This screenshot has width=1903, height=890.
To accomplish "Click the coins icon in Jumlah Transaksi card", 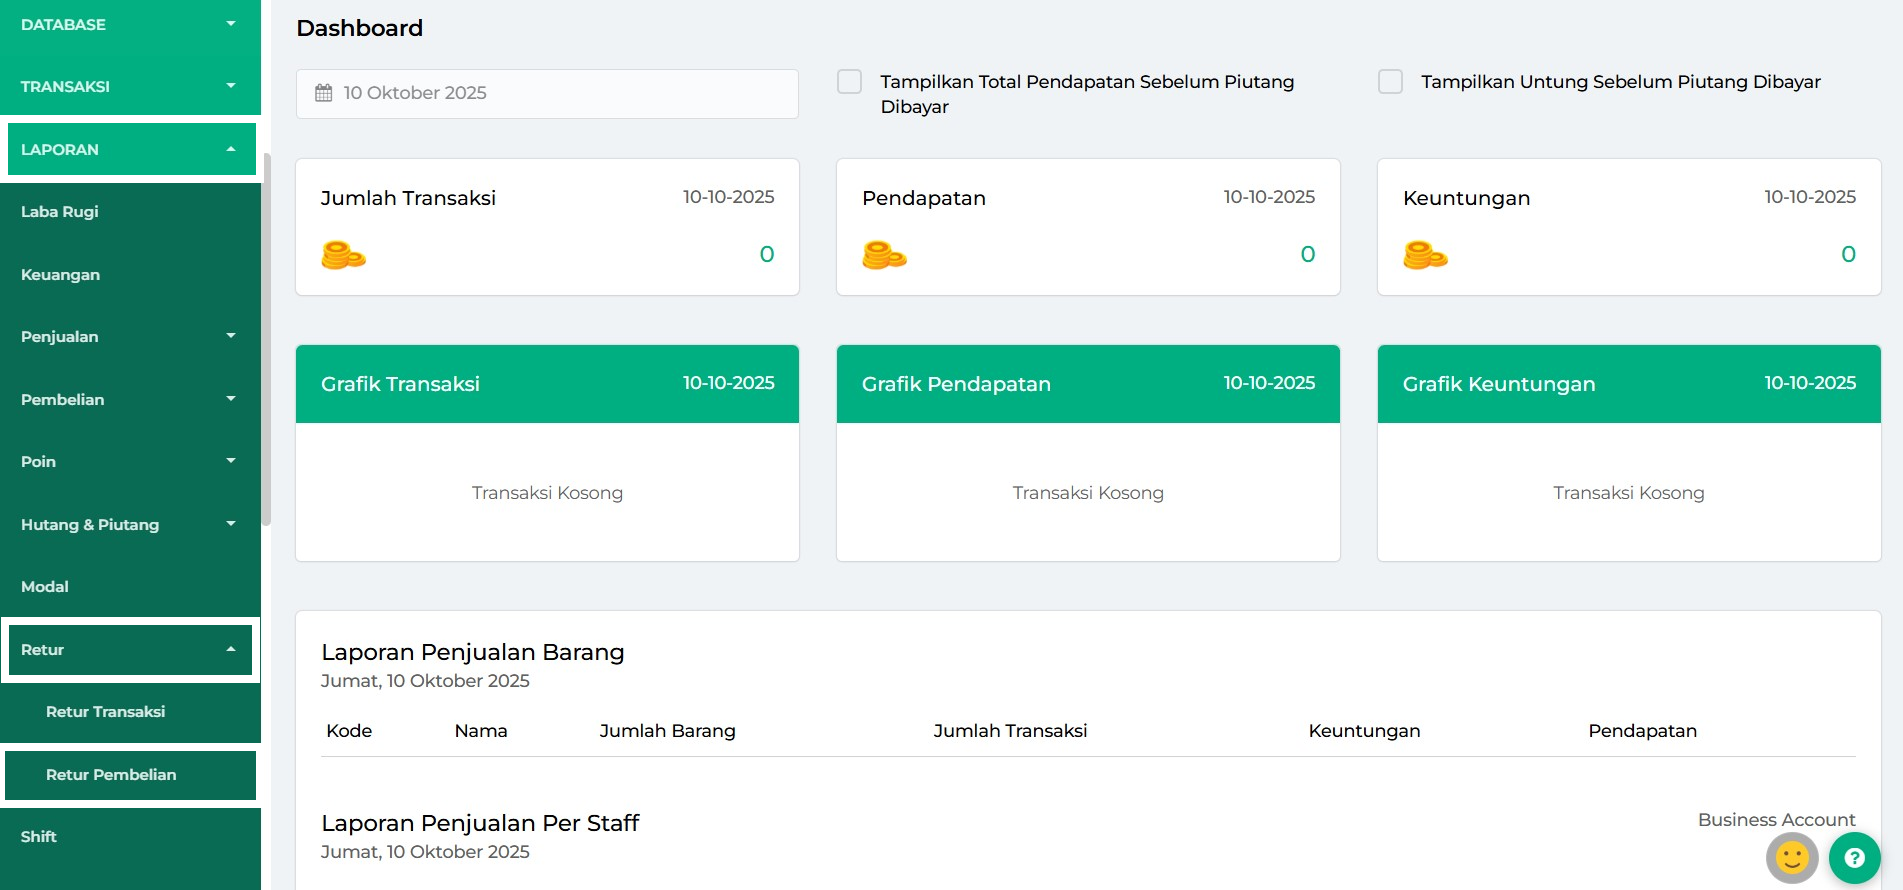I will (x=343, y=255).
